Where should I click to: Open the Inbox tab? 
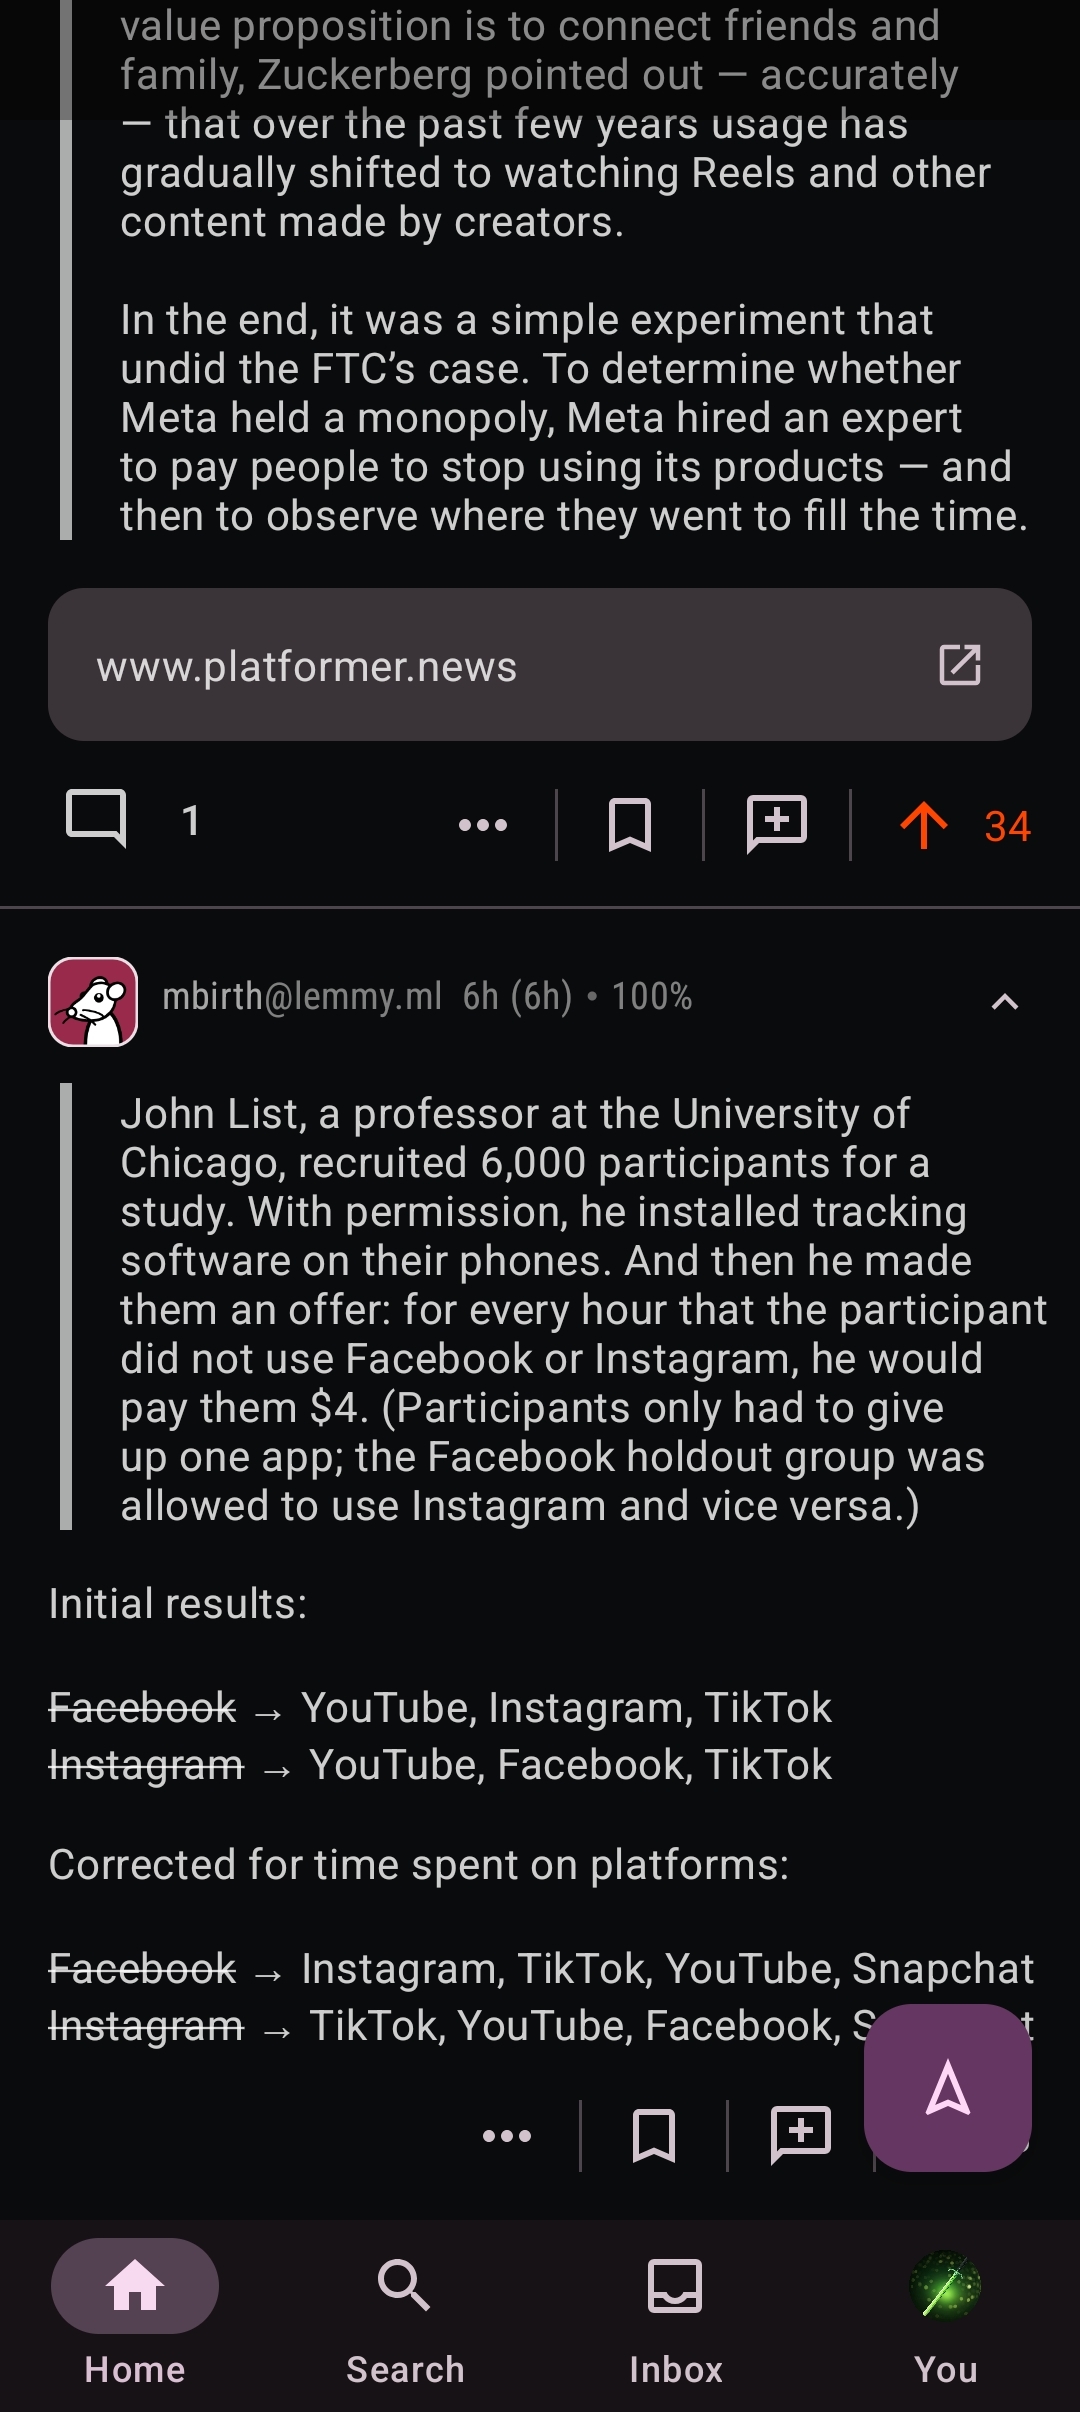point(675,2310)
